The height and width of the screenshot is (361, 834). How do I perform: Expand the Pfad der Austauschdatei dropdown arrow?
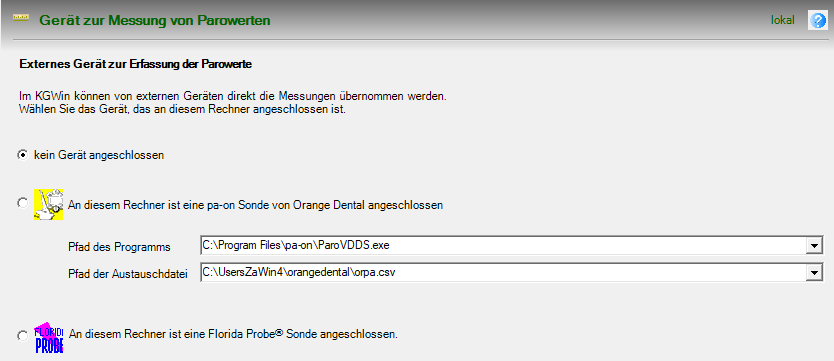click(813, 272)
